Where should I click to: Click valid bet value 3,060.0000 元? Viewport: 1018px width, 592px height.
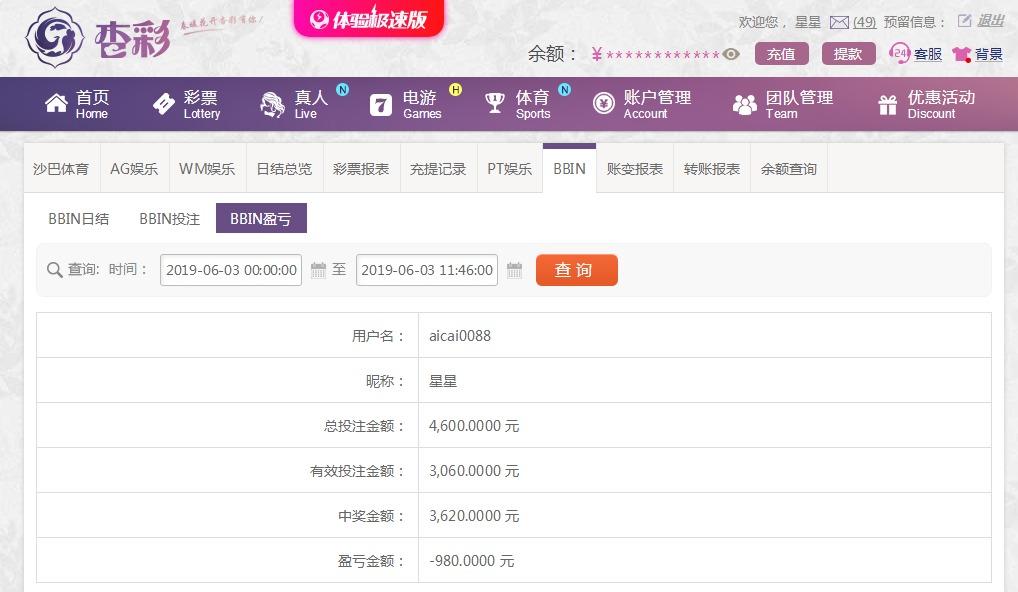click(x=474, y=471)
